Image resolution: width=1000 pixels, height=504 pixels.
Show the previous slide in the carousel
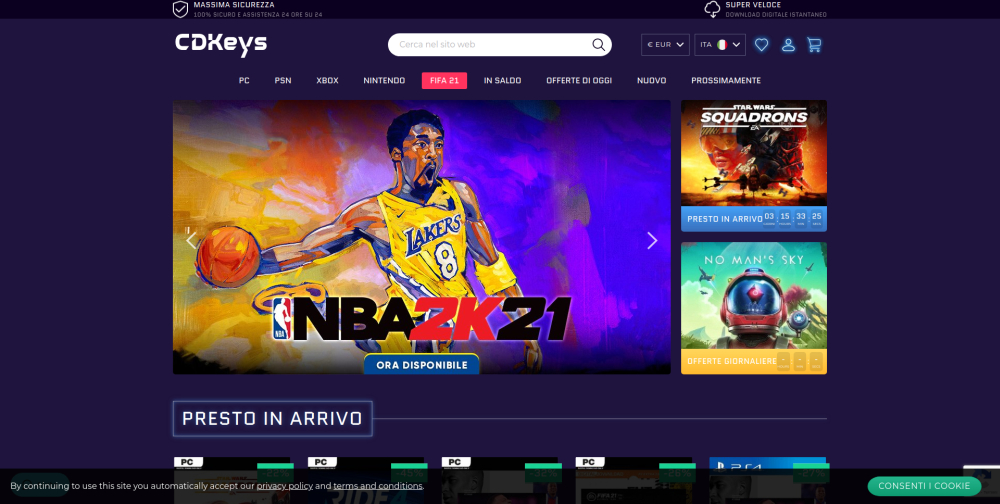tap(191, 240)
